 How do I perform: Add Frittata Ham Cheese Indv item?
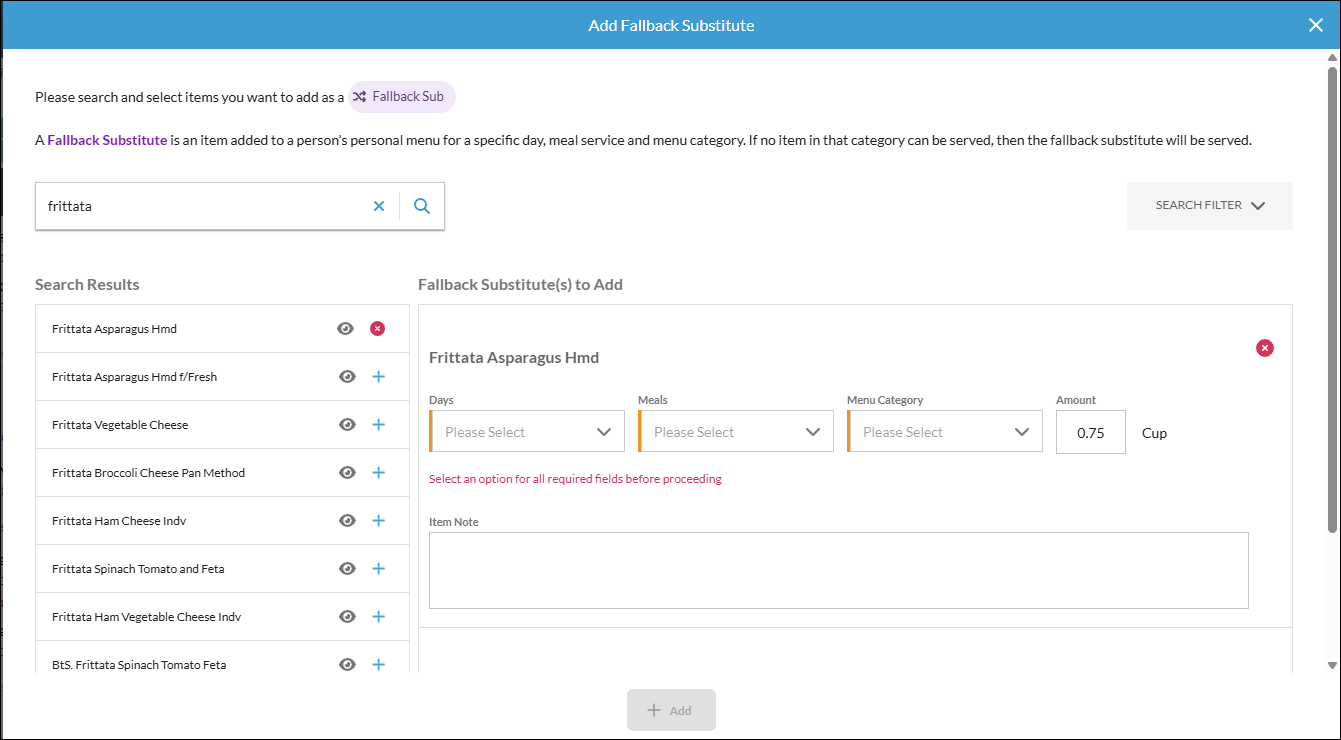379,520
